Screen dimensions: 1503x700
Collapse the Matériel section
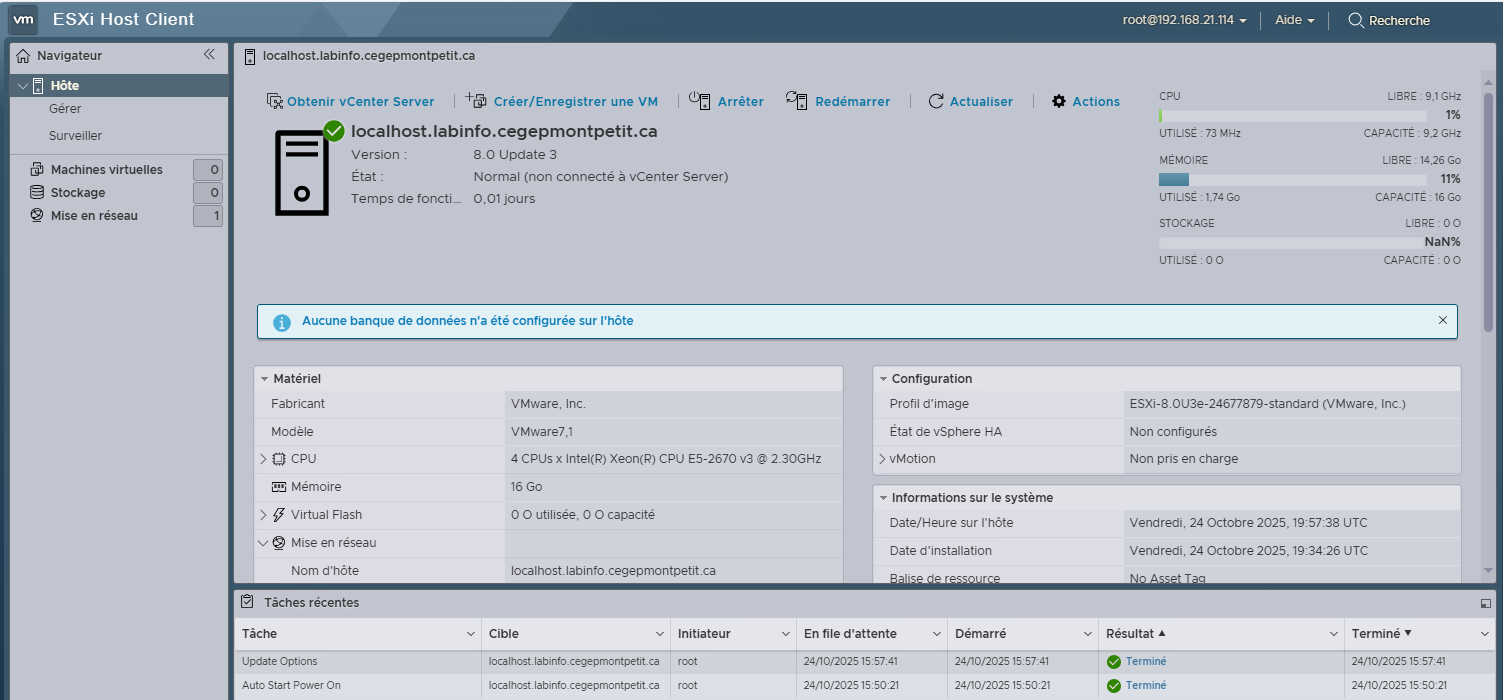pyautogui.click(x=265, y=378)
